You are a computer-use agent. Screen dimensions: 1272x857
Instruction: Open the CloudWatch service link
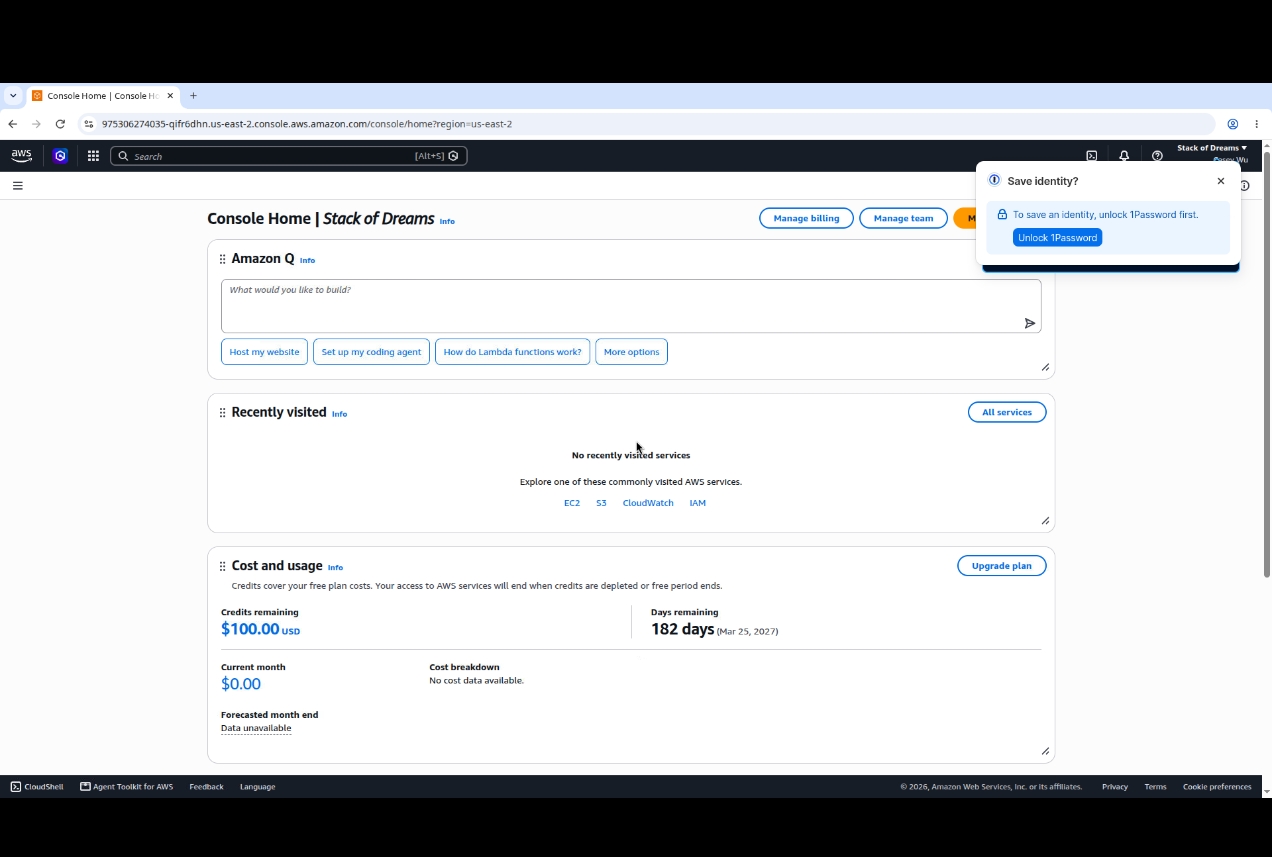648,503
